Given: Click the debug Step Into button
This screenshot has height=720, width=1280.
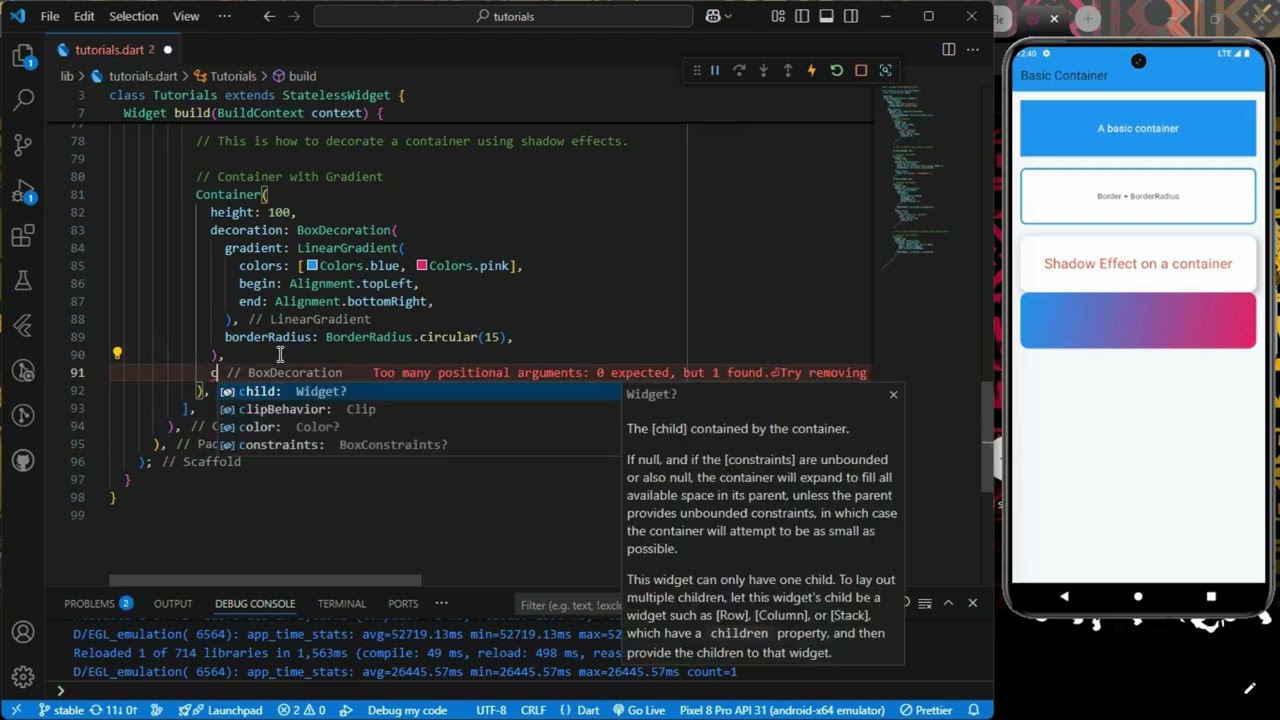Looking at the screenshot, I should click(x=763, y=70).
